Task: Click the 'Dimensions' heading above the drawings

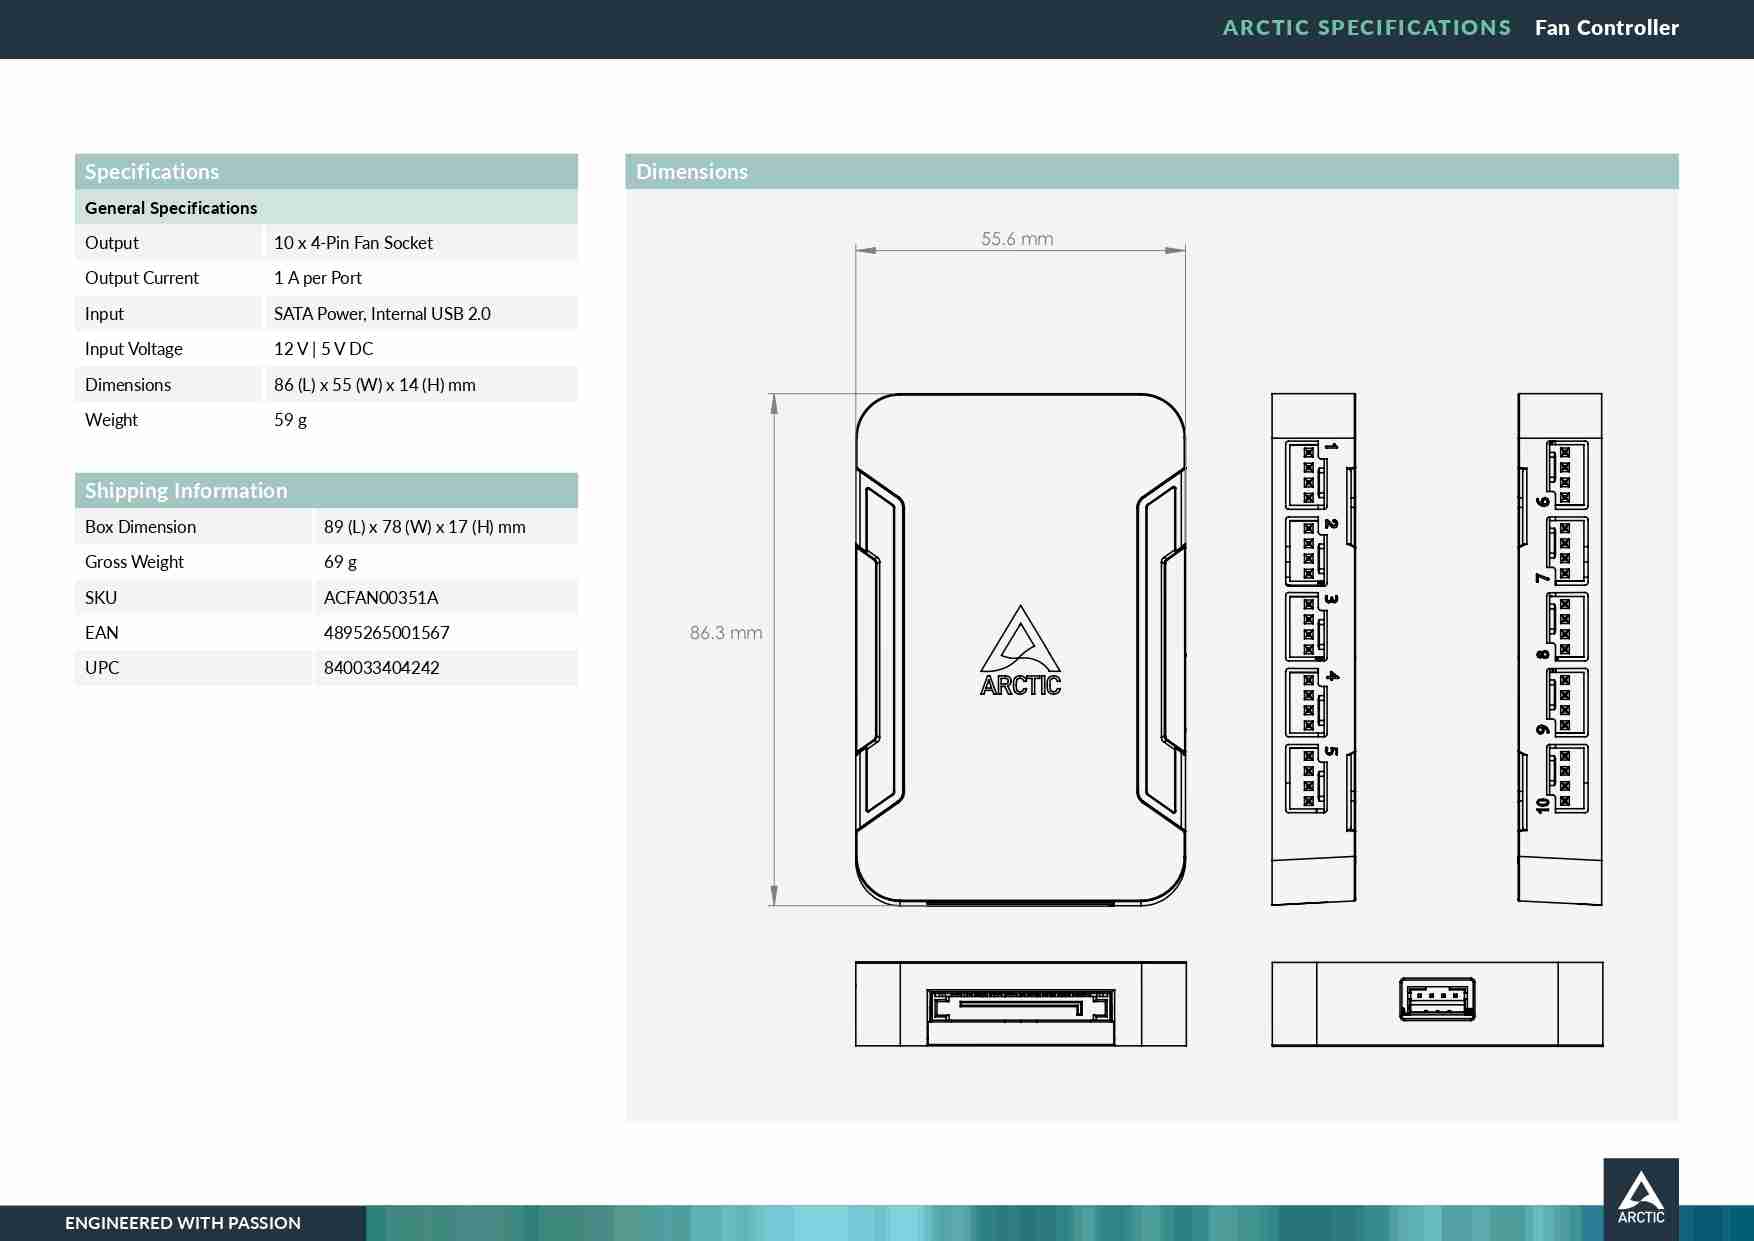Action: (x=692, y=172)
